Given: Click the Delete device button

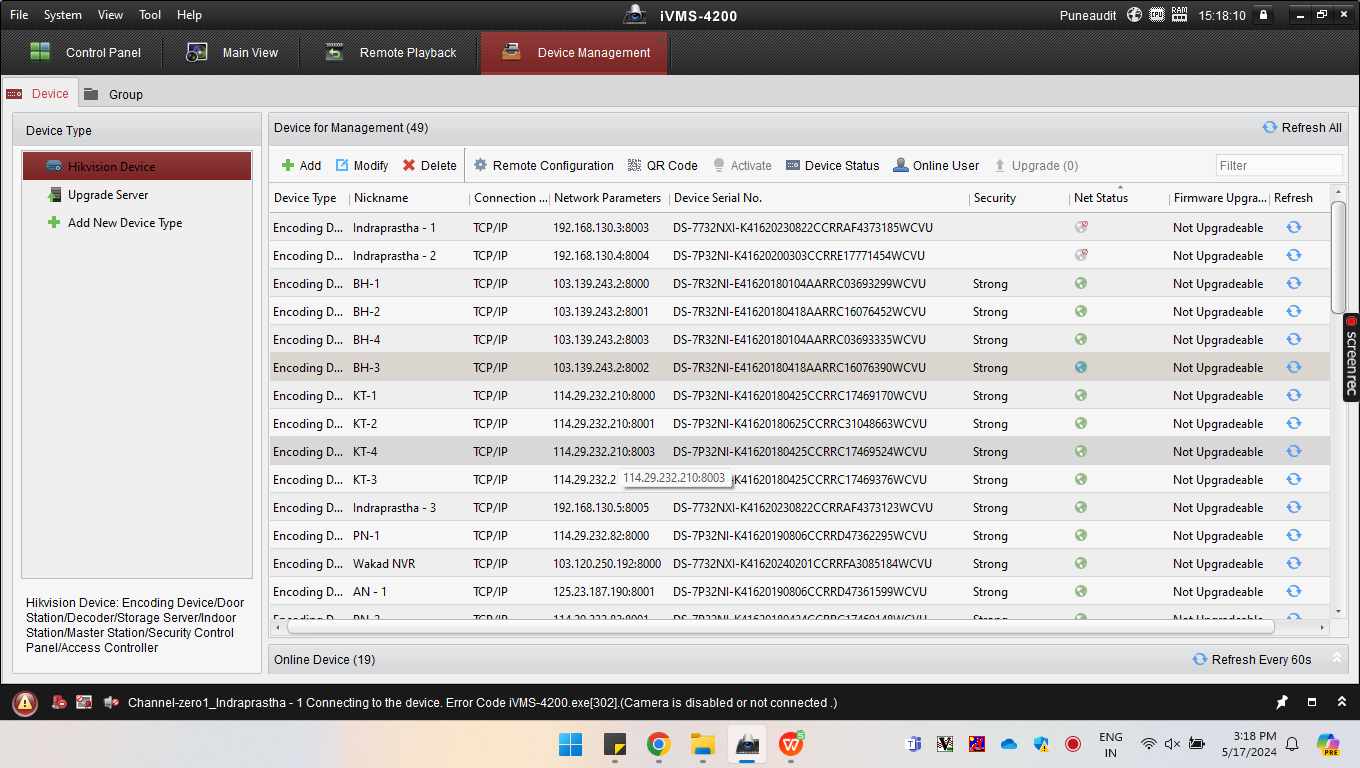Looking at the screenshot, I should 430,166.
